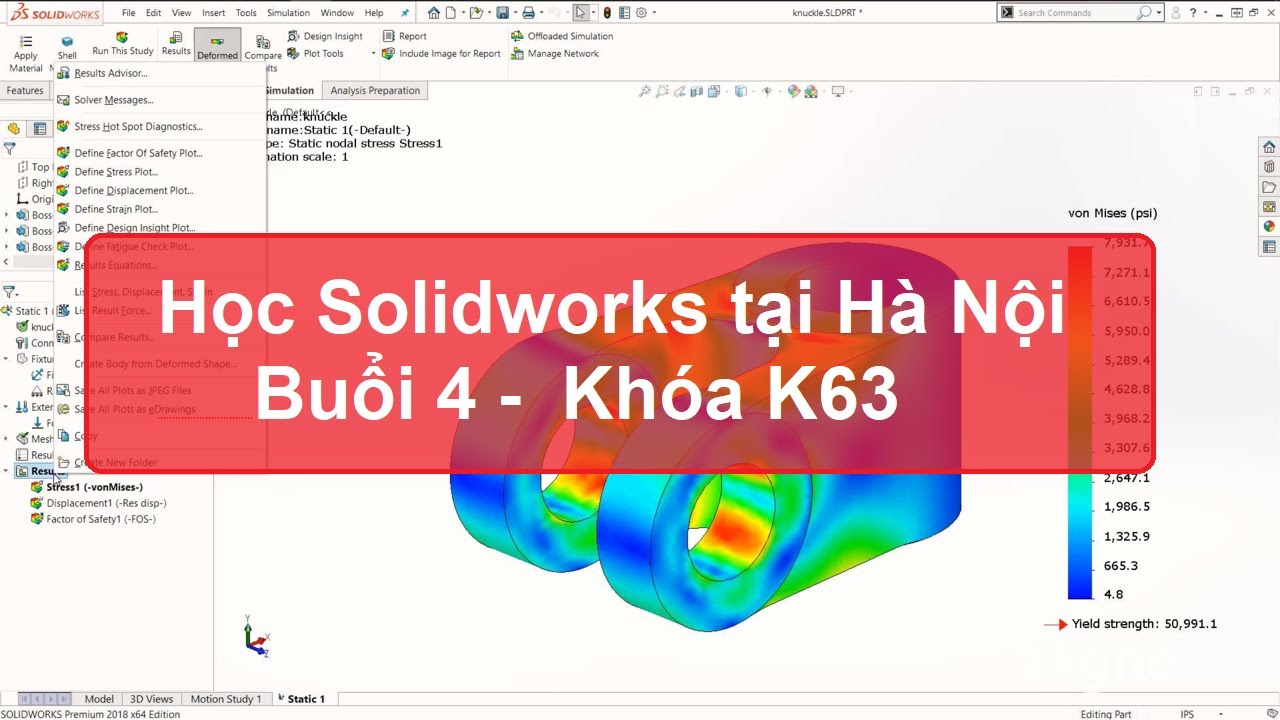Image resolution: width=1280 pixels, height=720 pixels.
Task: Expand Plot Tools dropdown arrow
Action: click(374, 54)
